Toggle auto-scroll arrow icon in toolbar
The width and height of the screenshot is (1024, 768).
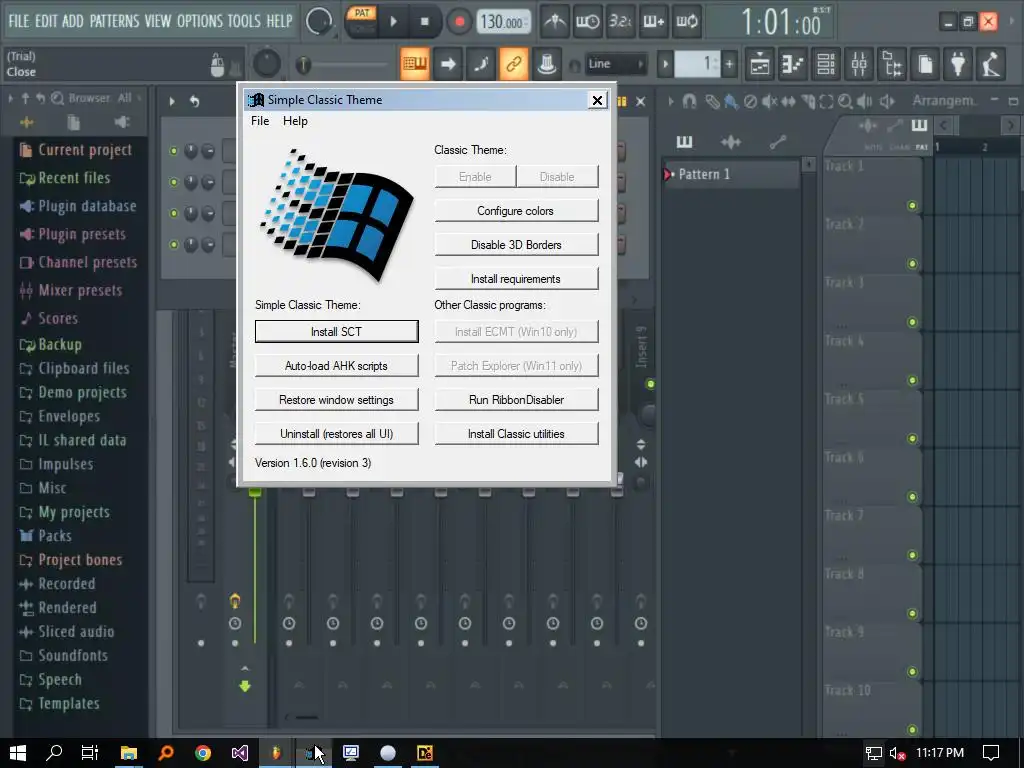[448, 63]
